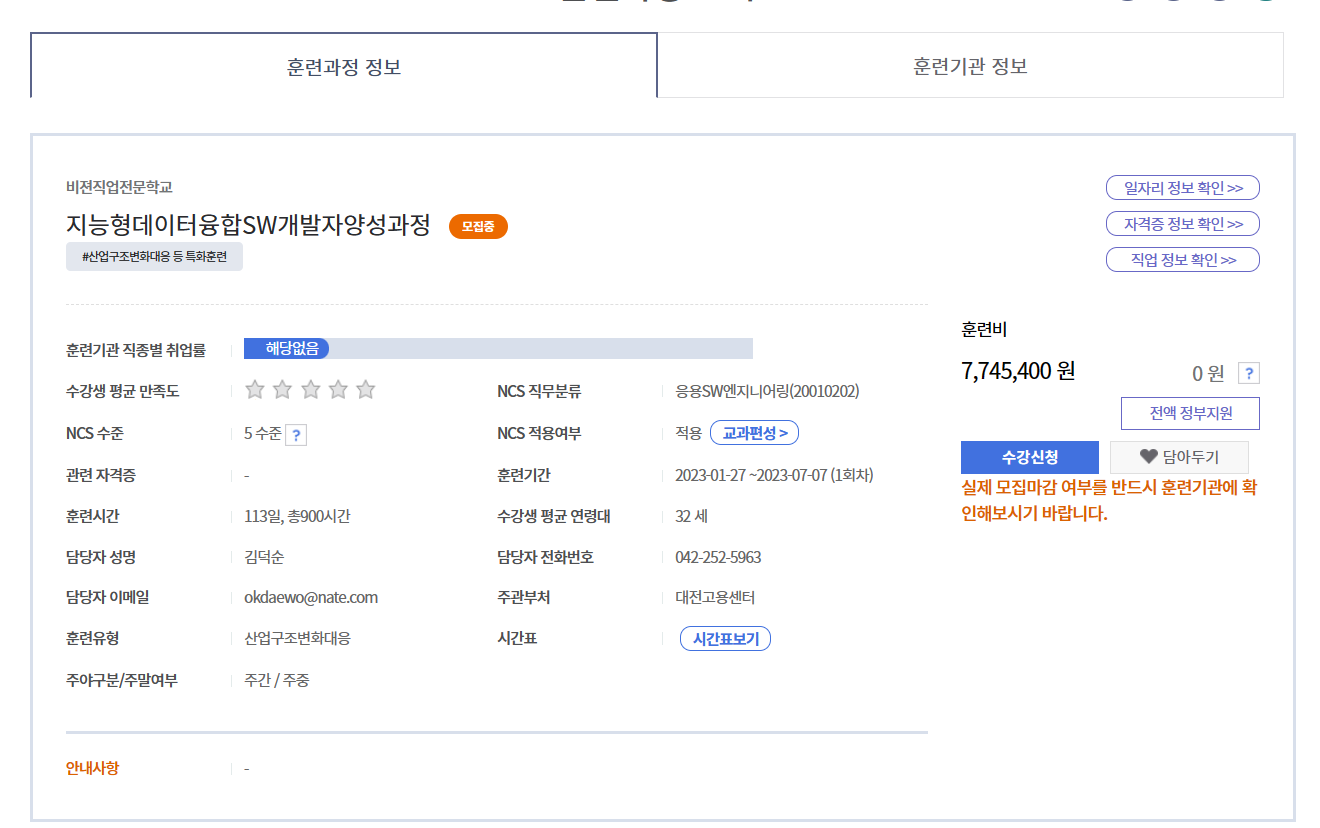The height and width of the screenshot is (828, 1320).
Task: Click email okdaewo@nate.com
Action: [311, 598]
